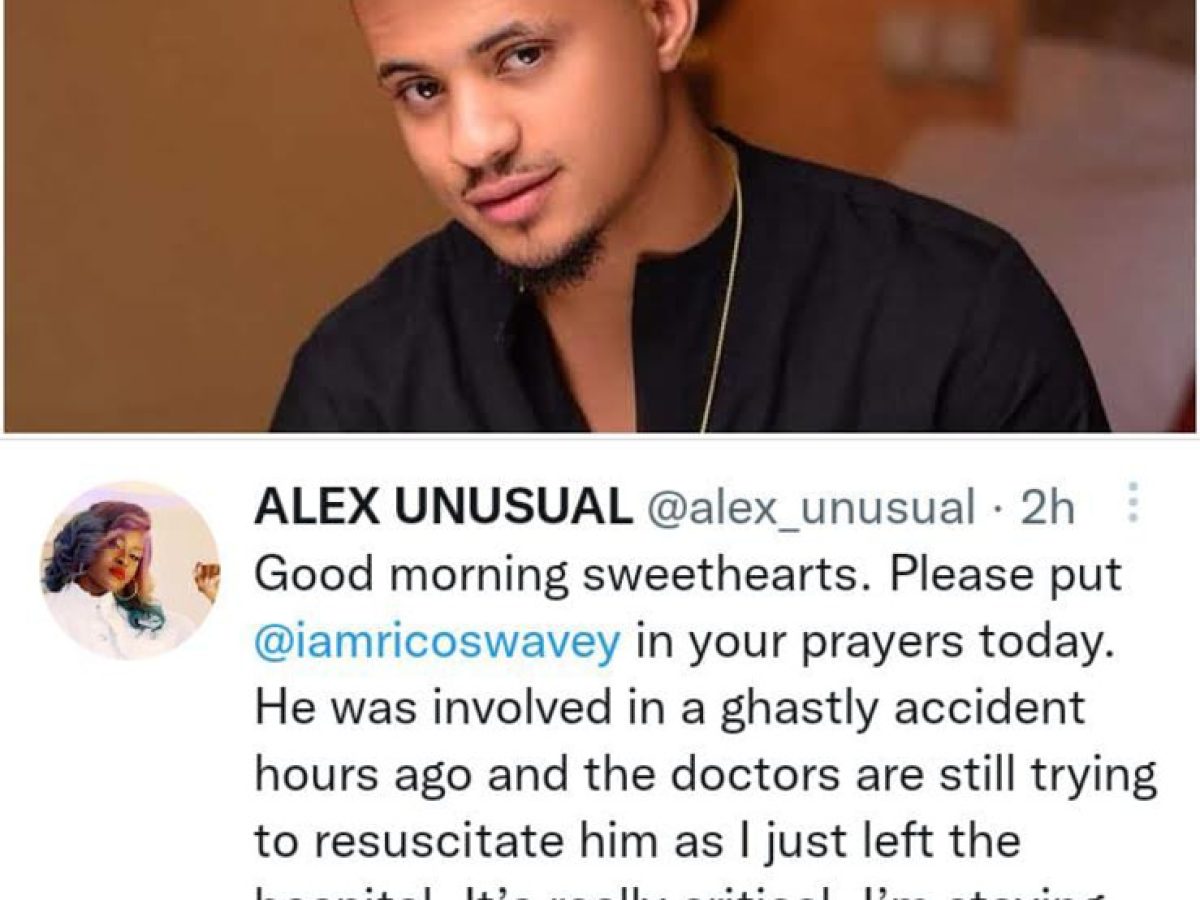The image size is (1200, 900).
Task: Follow the @iamricoswavey mention link
Action: pos(437,642)
